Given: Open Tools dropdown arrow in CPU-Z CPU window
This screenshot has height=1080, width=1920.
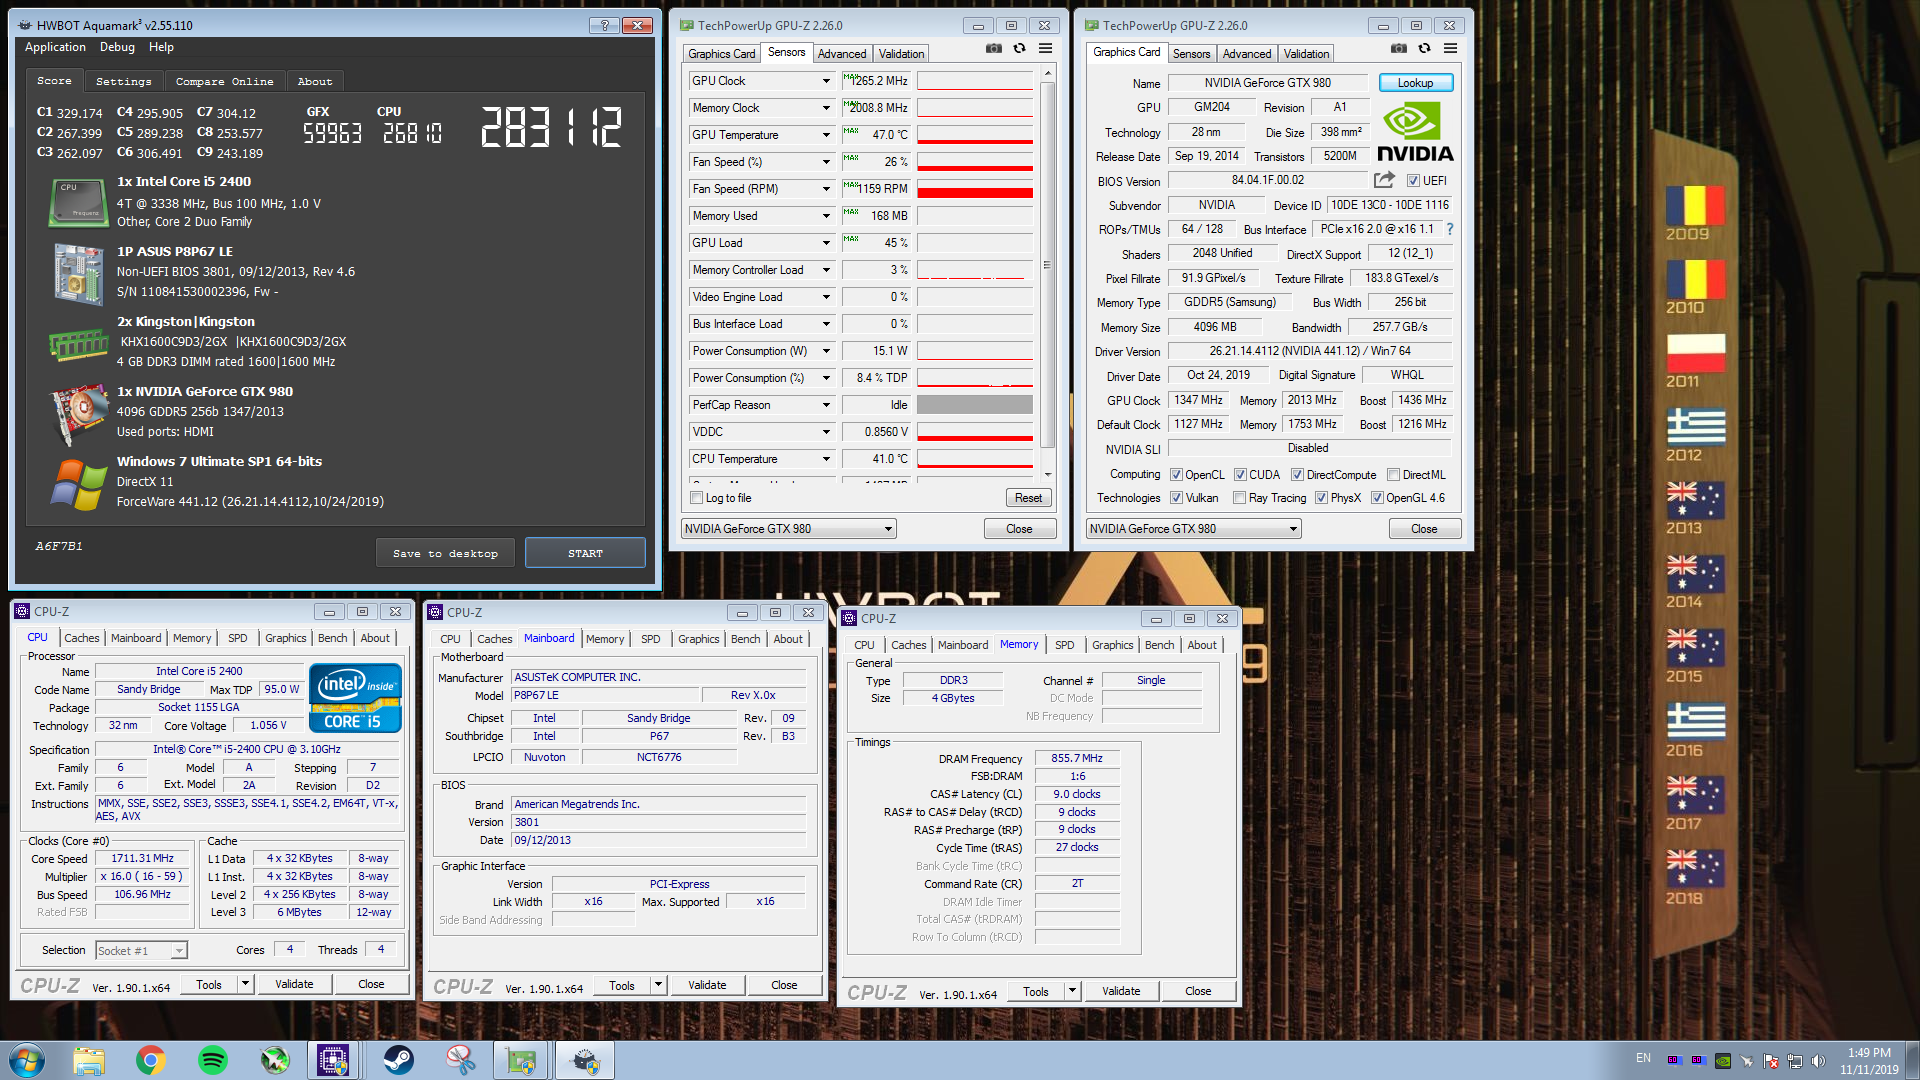Looking at the screenshot, I should (x=244, y=984).
